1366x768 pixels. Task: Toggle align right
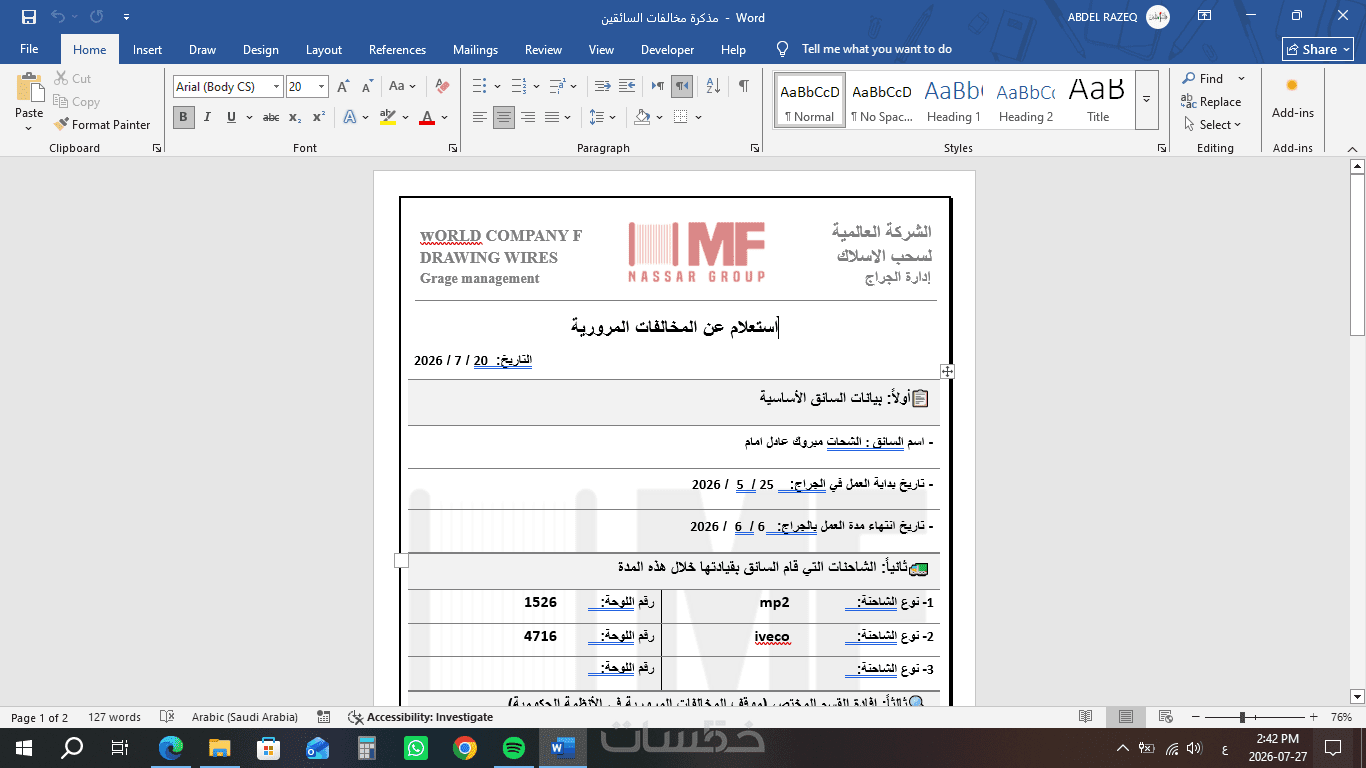coord(527,117)
